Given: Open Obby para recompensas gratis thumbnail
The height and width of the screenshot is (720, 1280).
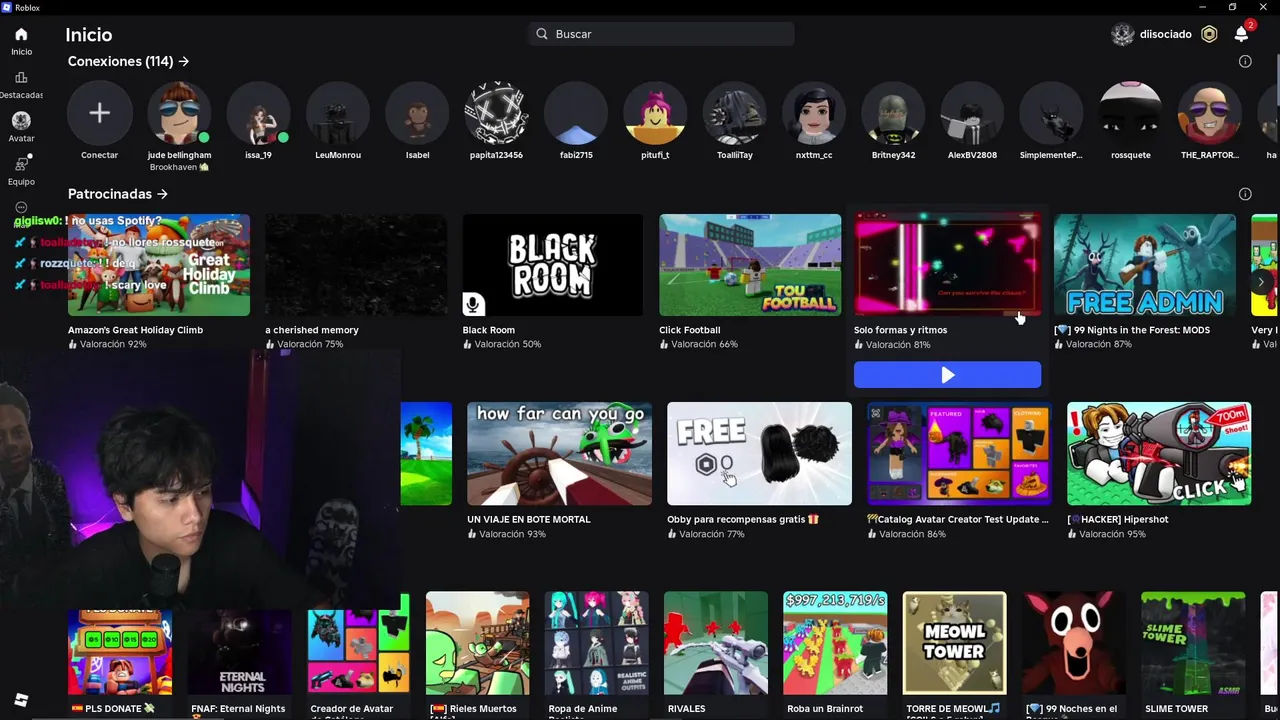Looking at the screenshot, I should (x=759, y=454).
